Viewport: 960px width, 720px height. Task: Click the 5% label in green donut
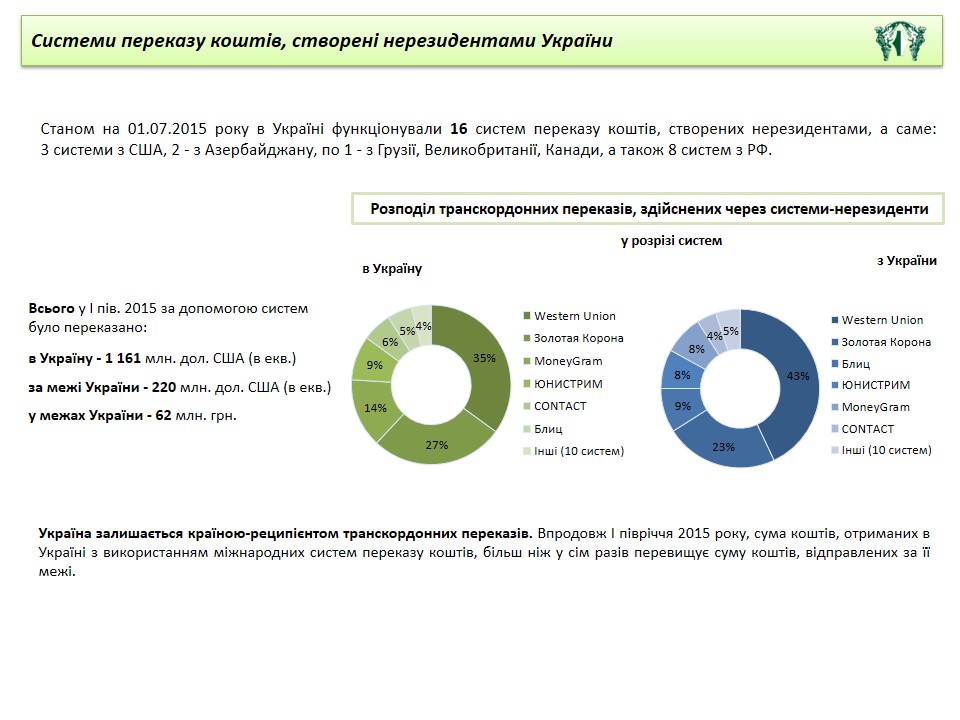coord(407,331)
